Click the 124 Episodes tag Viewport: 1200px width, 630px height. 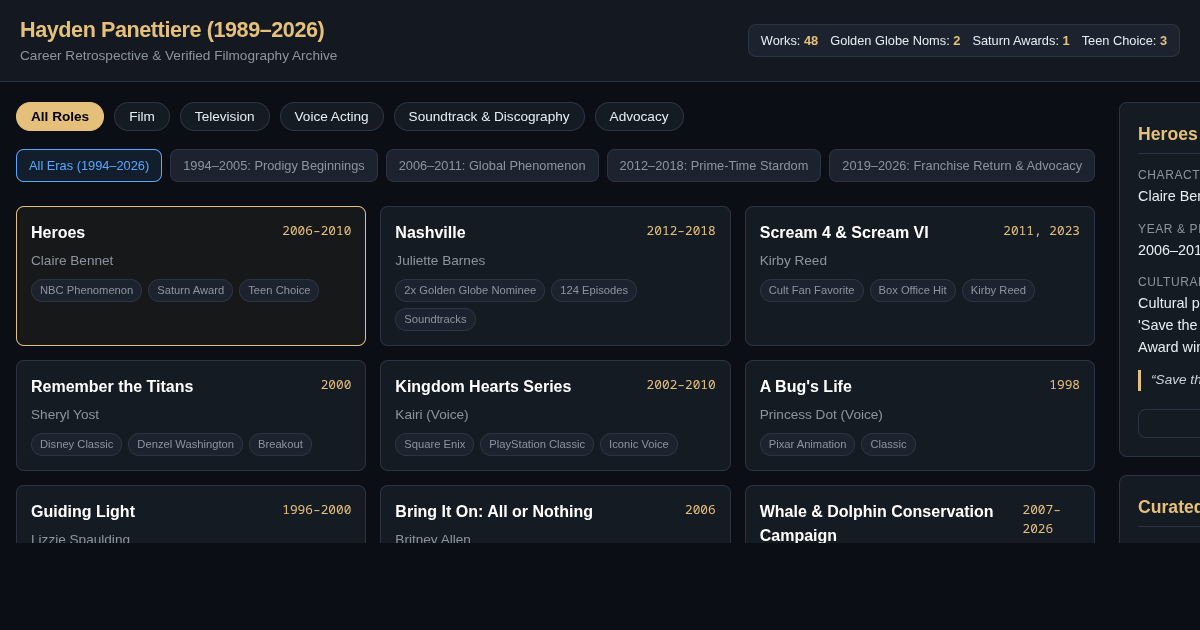click(594, 291)
